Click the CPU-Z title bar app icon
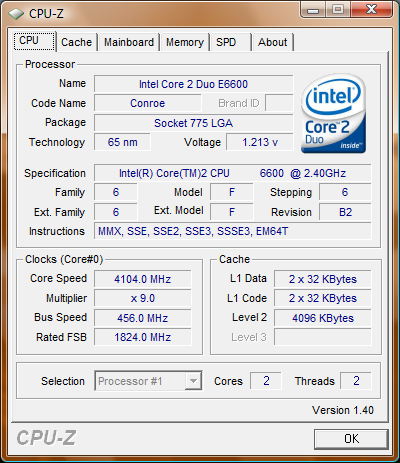This screenshot has height=463, width=400. tap(16, 14)
